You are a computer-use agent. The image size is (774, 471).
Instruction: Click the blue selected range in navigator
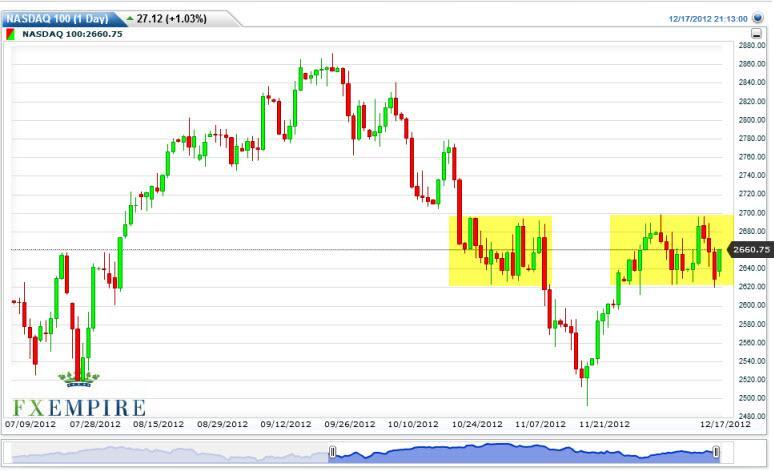[x=520, y=454]
